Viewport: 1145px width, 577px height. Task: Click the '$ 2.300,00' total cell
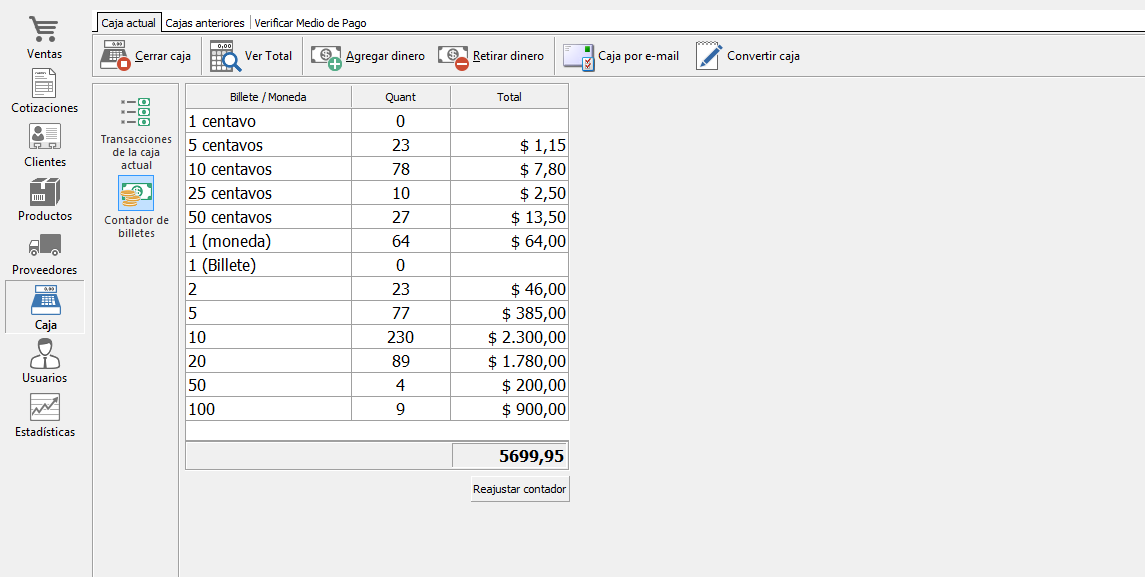509,337
